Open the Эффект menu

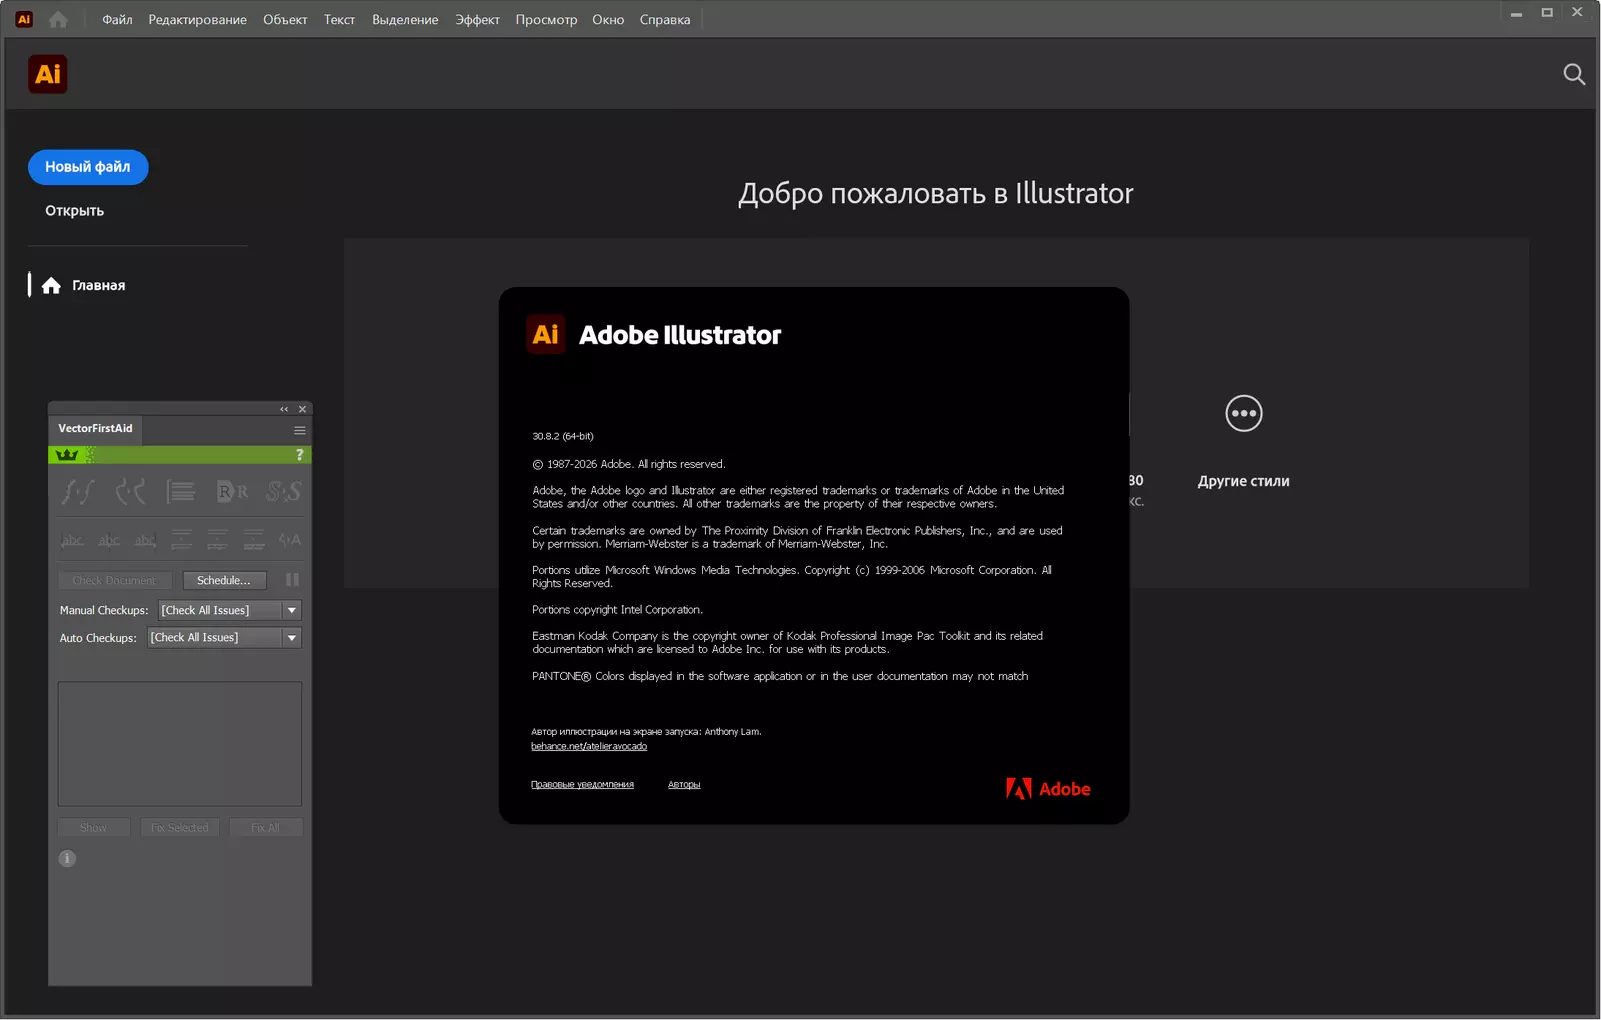(477, 19)
